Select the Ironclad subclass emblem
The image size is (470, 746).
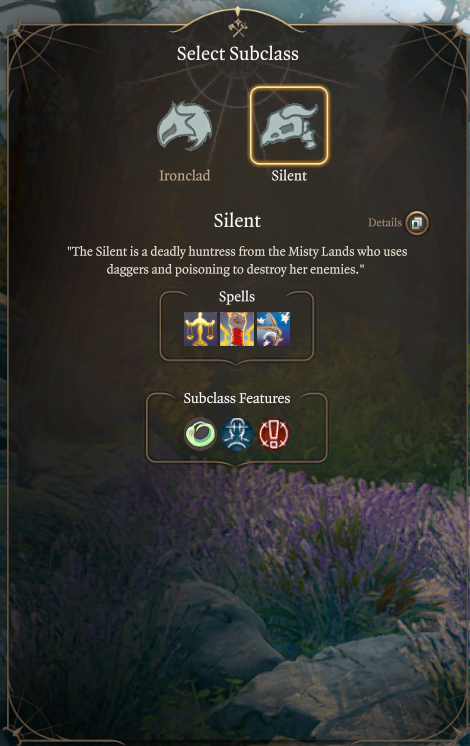click(x=184, y=126)
